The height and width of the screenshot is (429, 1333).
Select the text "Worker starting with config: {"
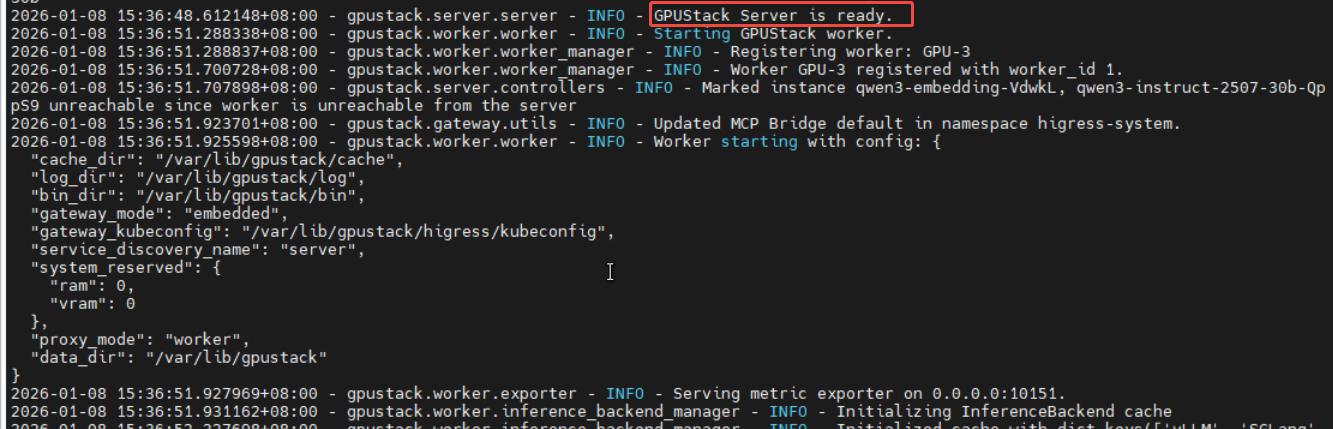[797, 141]
